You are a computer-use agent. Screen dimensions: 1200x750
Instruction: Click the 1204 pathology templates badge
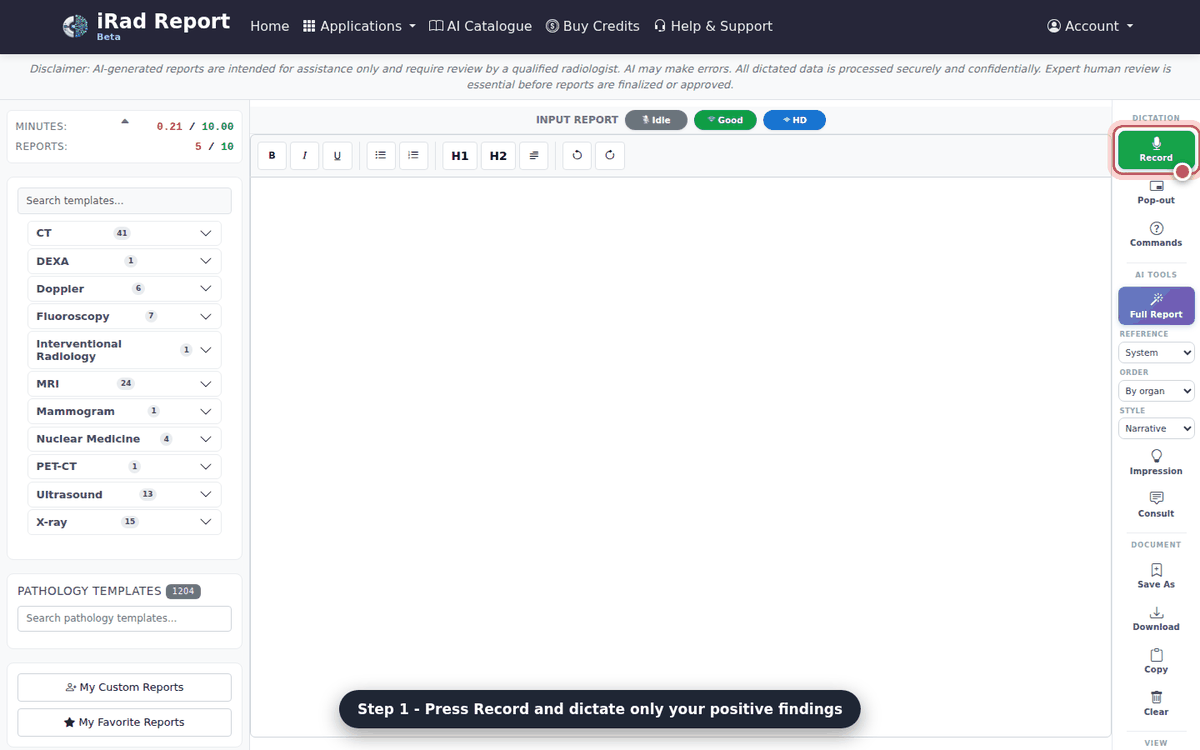(183, 591)
